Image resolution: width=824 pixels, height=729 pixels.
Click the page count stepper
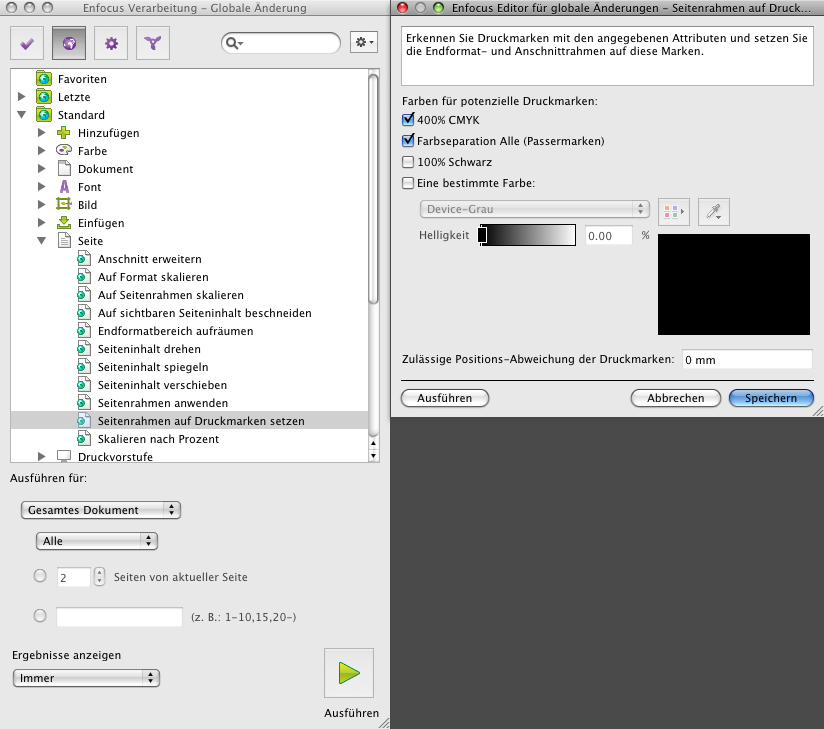(99, 577)
